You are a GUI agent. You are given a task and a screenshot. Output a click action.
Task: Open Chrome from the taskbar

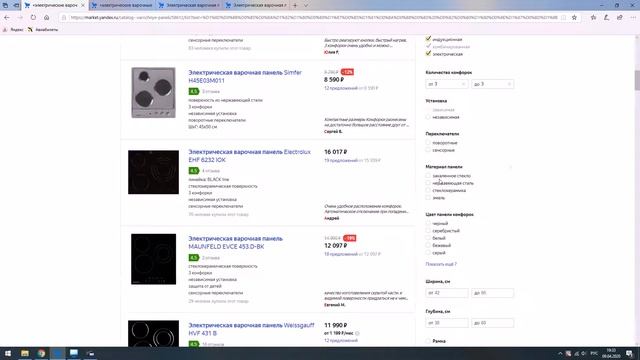pyautogui.click(x=41, y=353)
